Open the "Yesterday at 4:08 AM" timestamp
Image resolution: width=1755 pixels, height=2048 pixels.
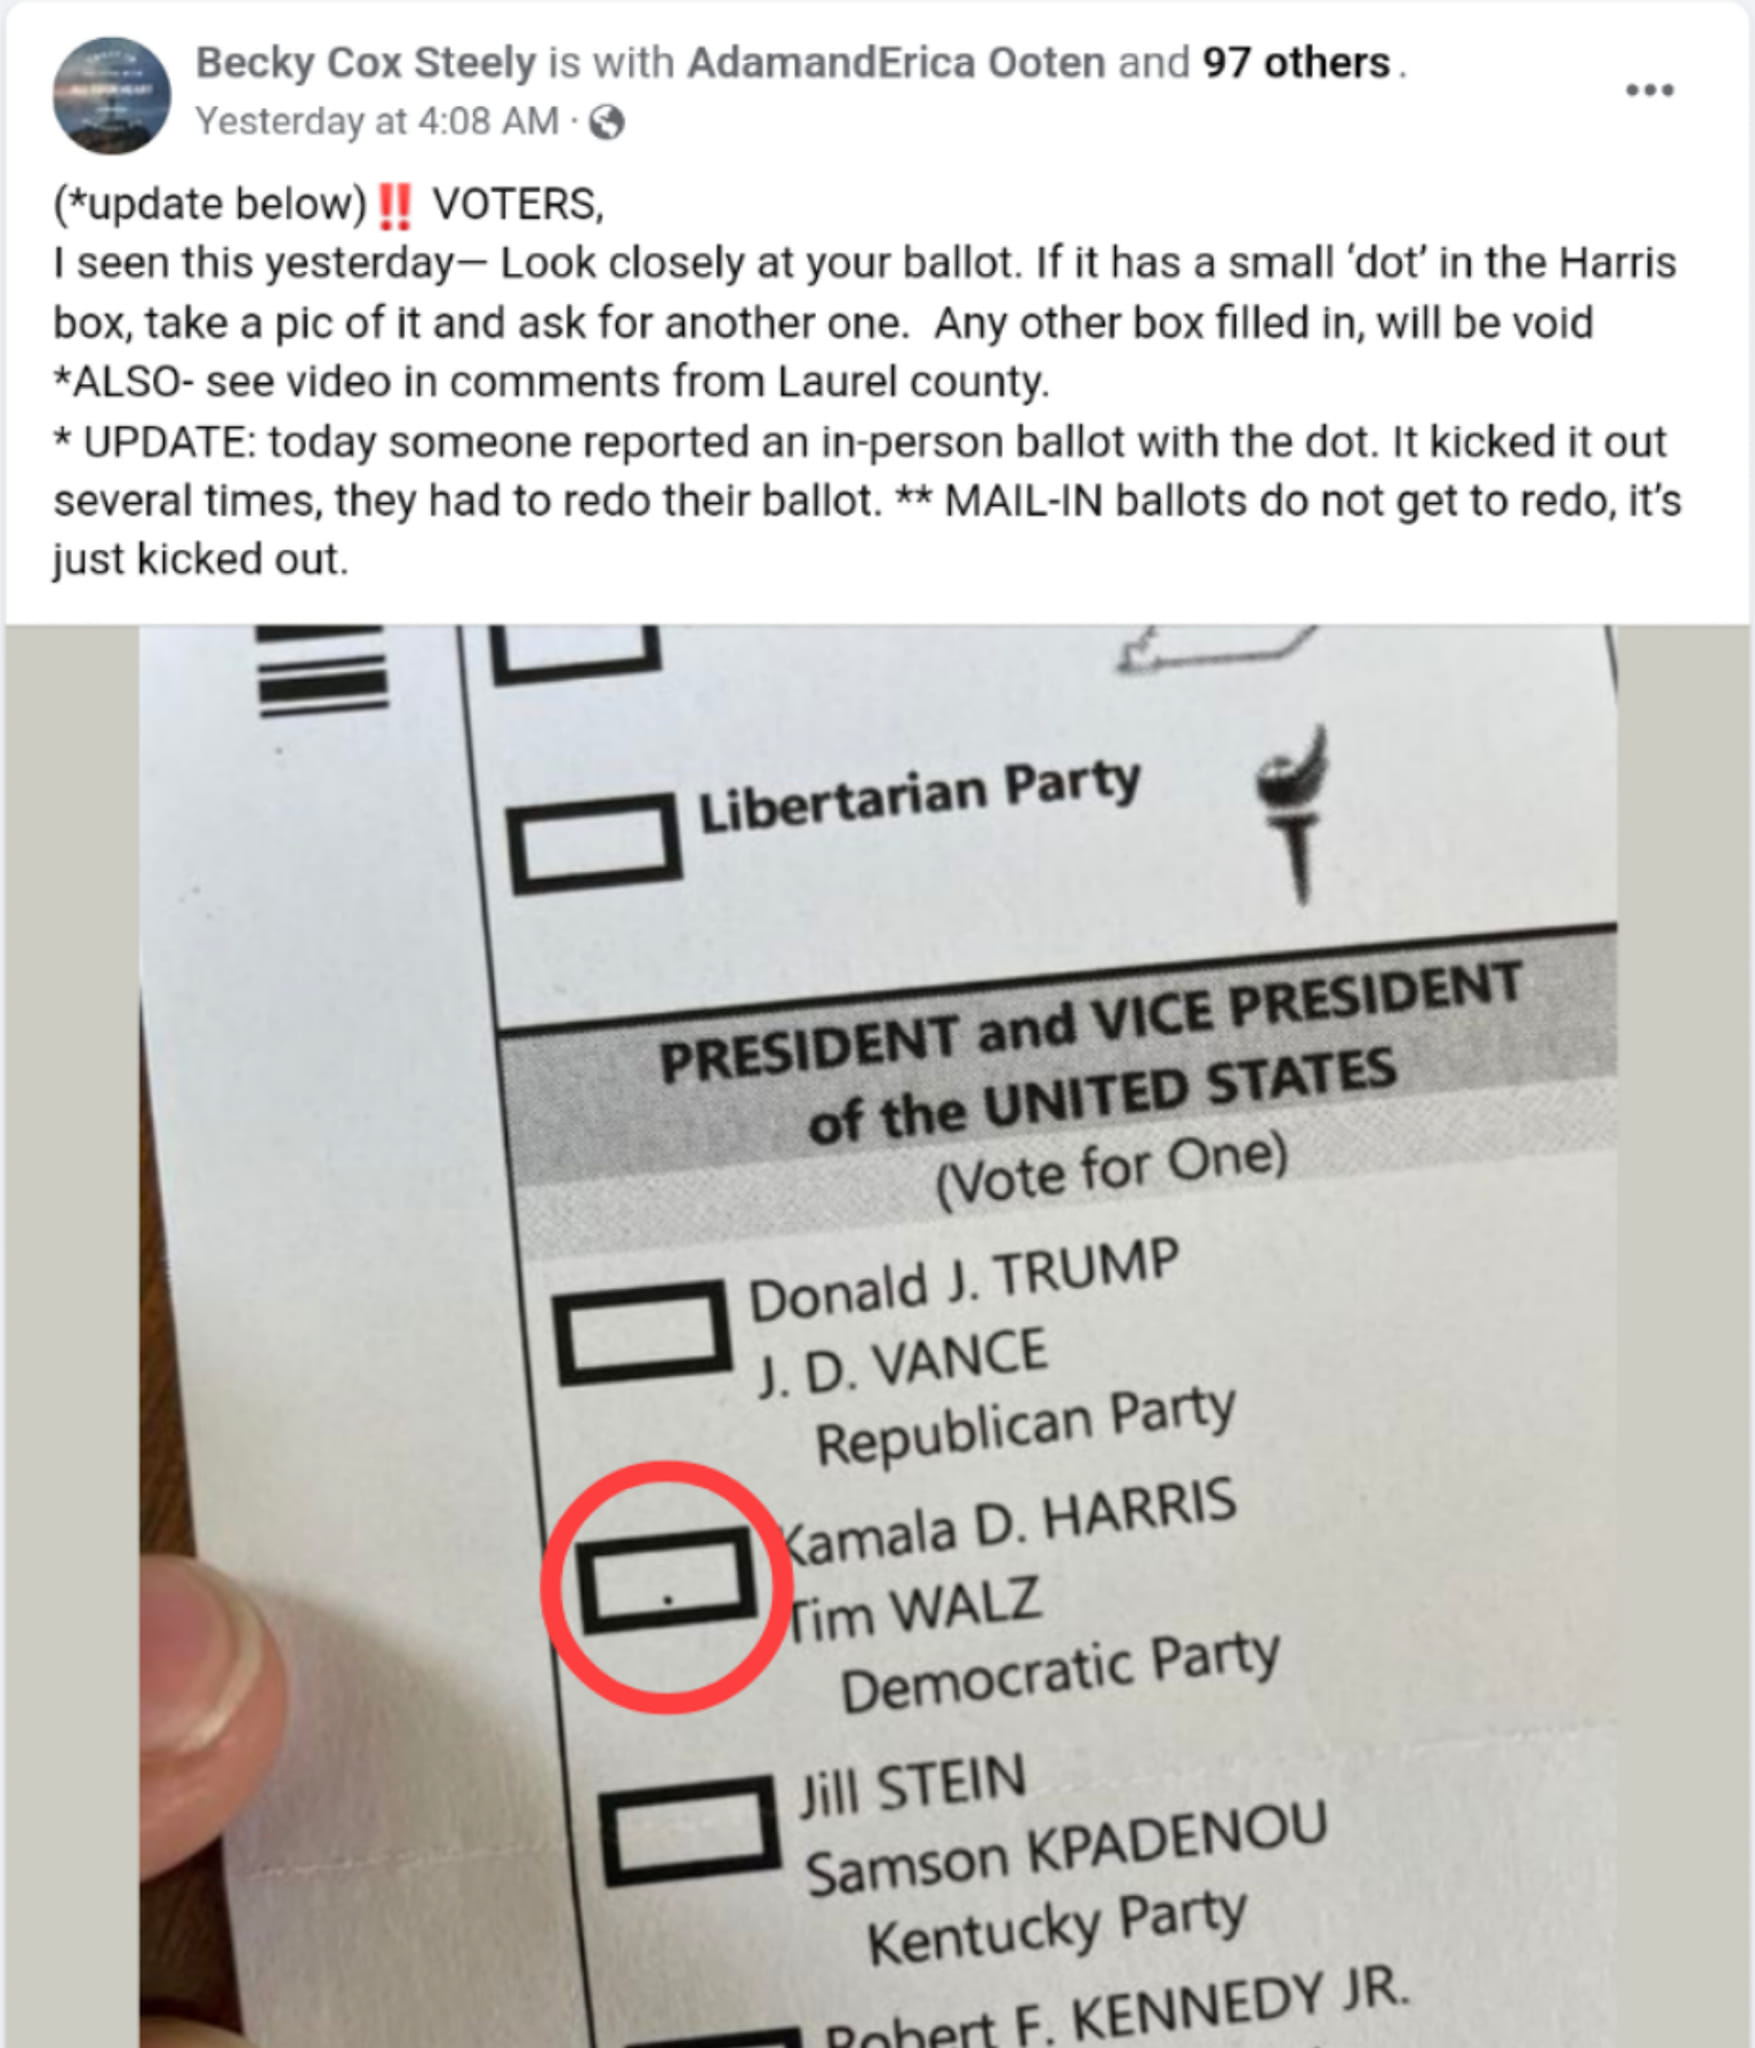pos(377,122)
